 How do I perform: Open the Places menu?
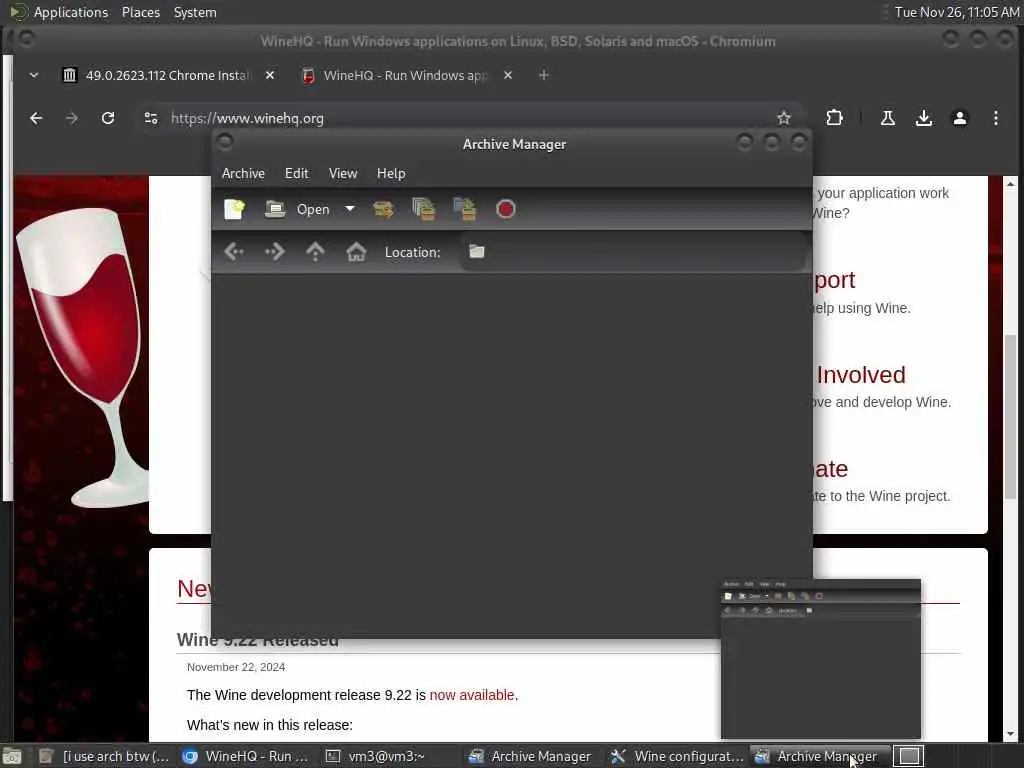tap(140, 12)
